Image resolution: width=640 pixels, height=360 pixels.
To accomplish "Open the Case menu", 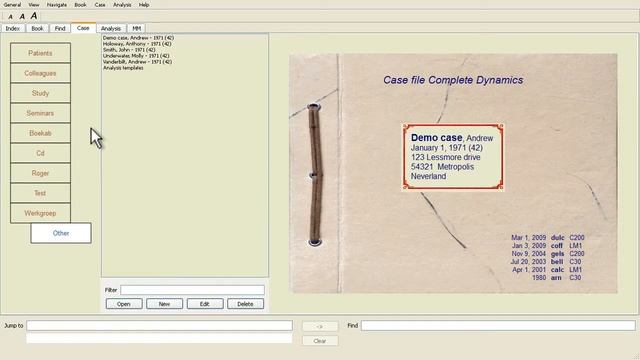I will point(100,5).
